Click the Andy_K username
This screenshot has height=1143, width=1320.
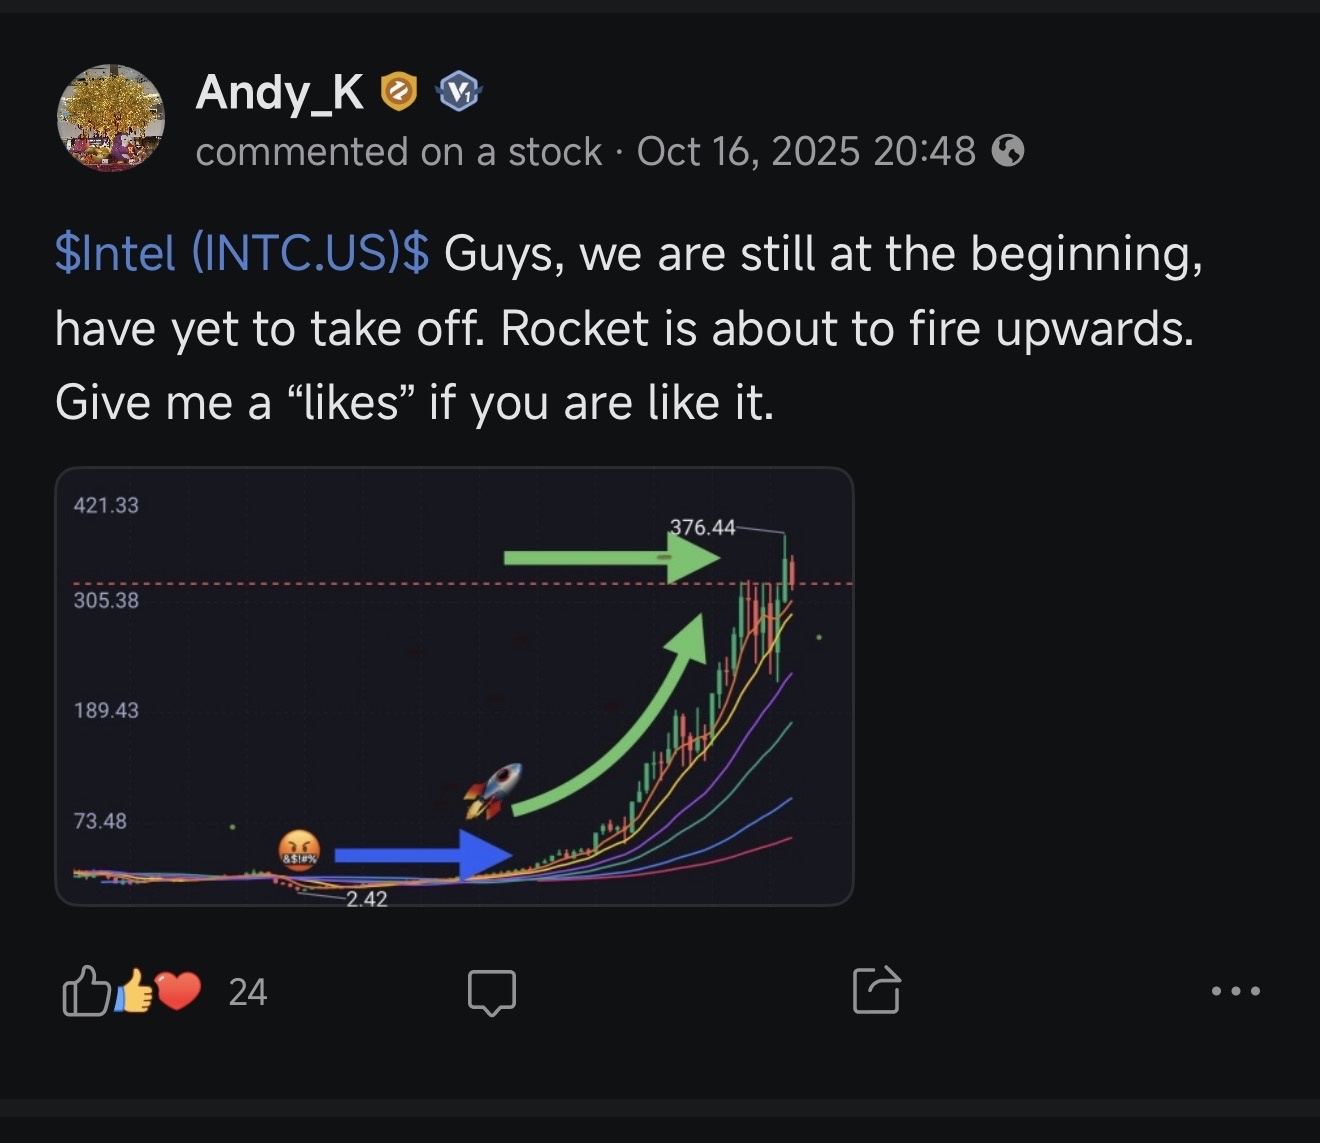pos(280,92)
